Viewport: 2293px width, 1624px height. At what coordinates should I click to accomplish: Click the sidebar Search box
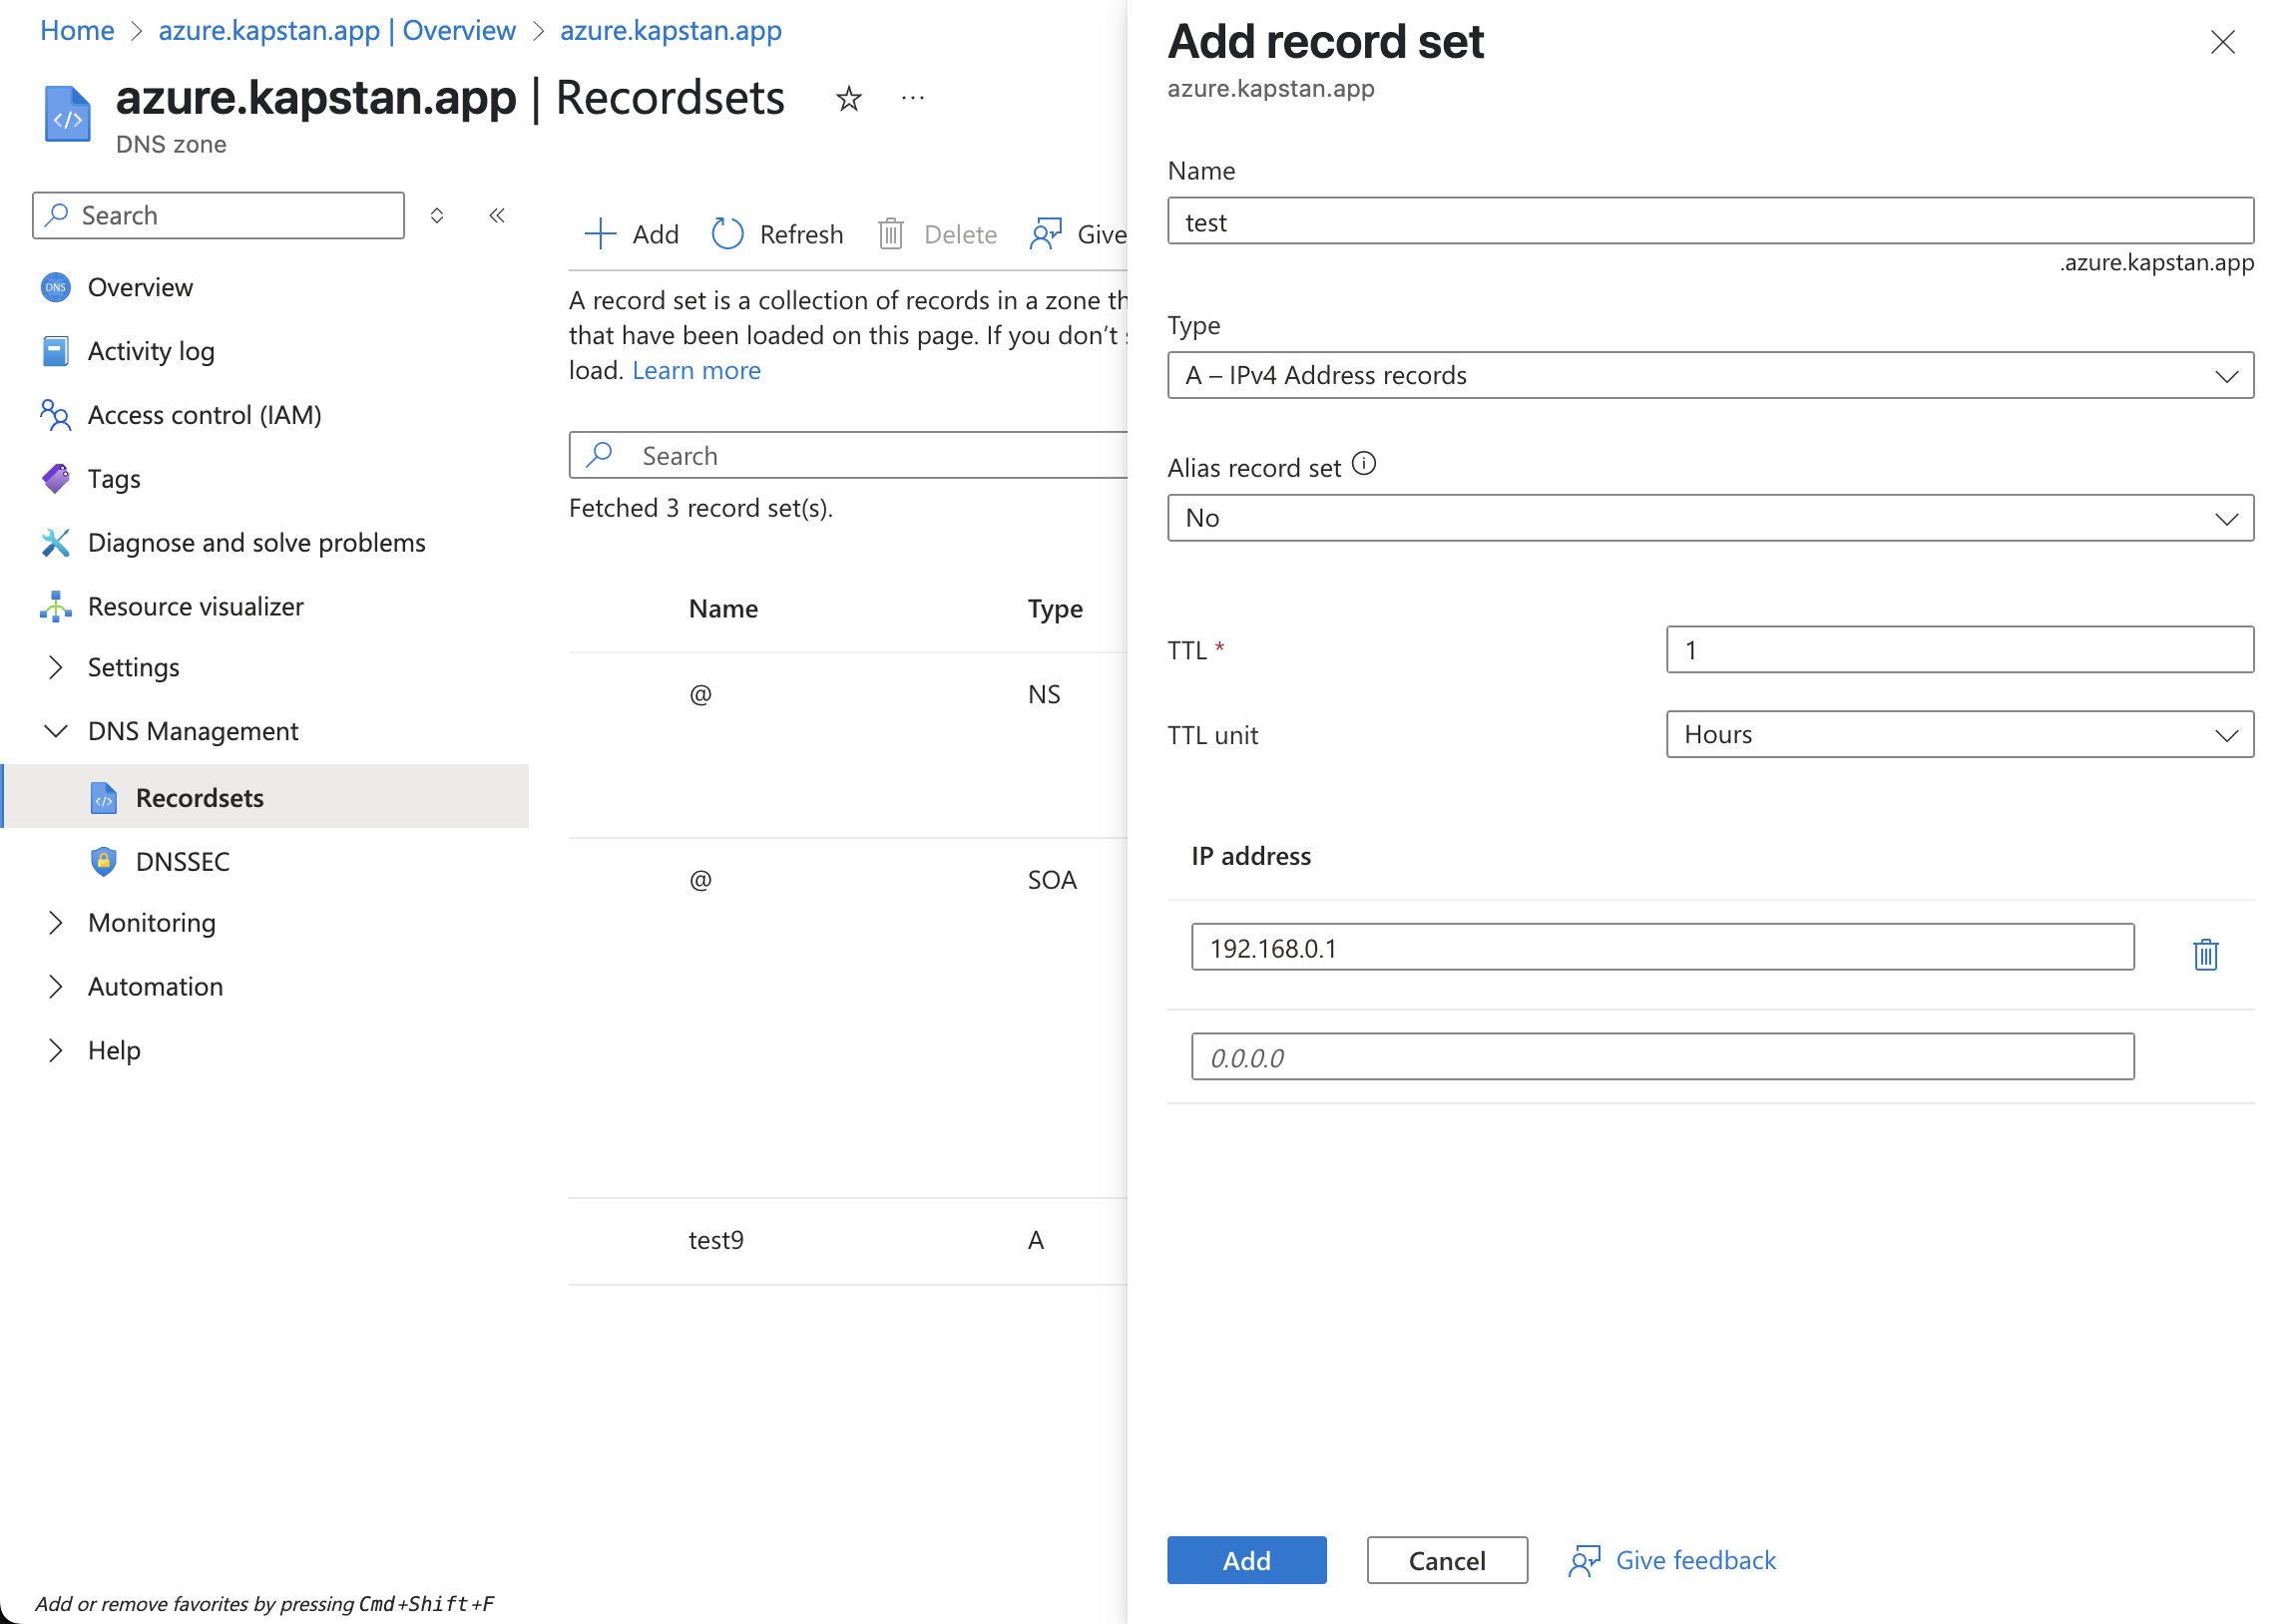click(218, 215)
